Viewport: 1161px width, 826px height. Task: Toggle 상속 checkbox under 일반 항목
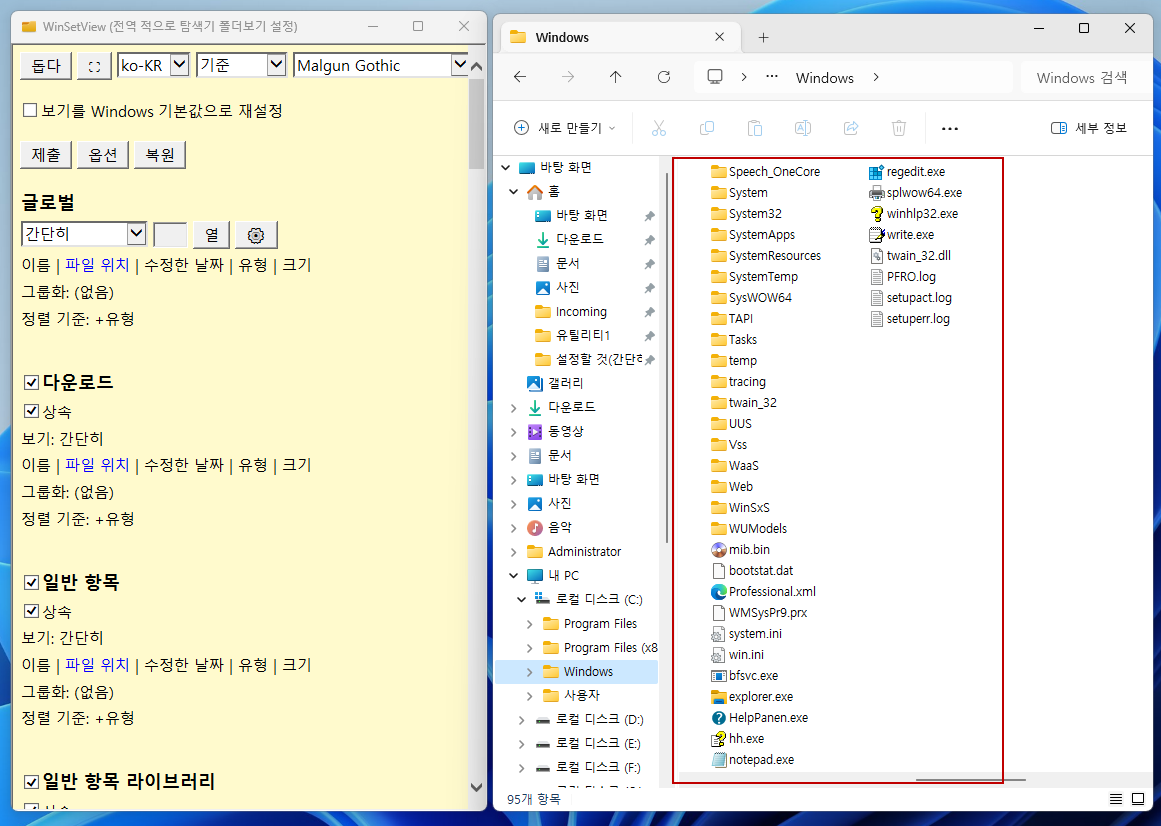tap(31, 611)
